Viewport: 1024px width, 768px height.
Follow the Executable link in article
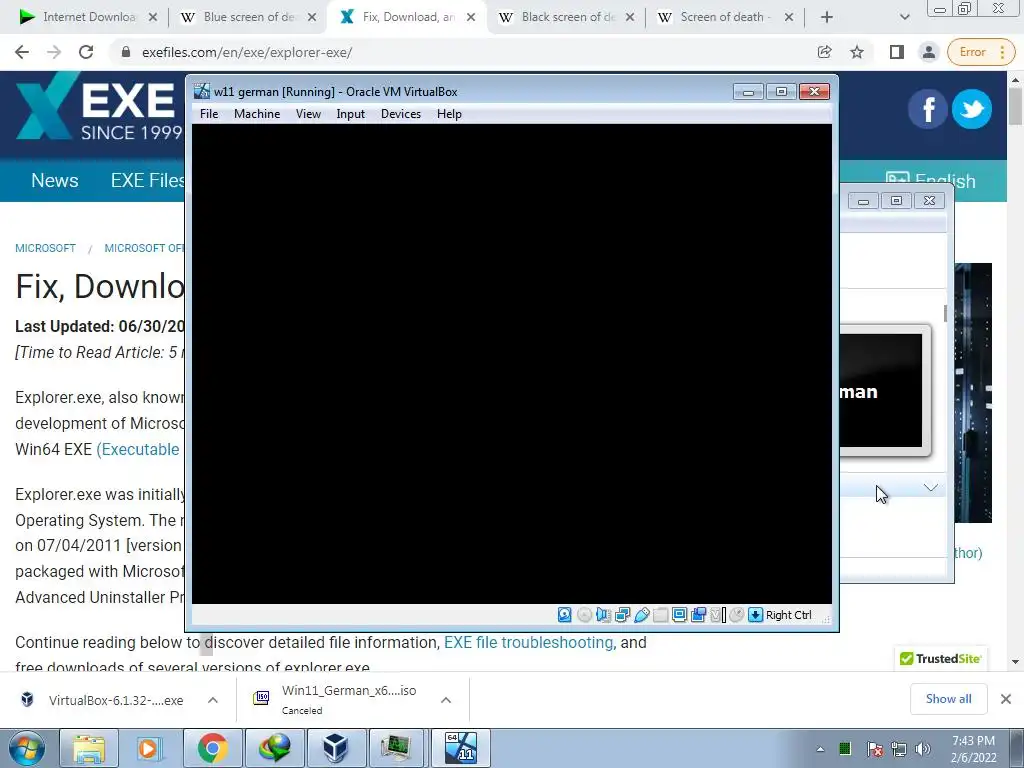pos(138,449)
